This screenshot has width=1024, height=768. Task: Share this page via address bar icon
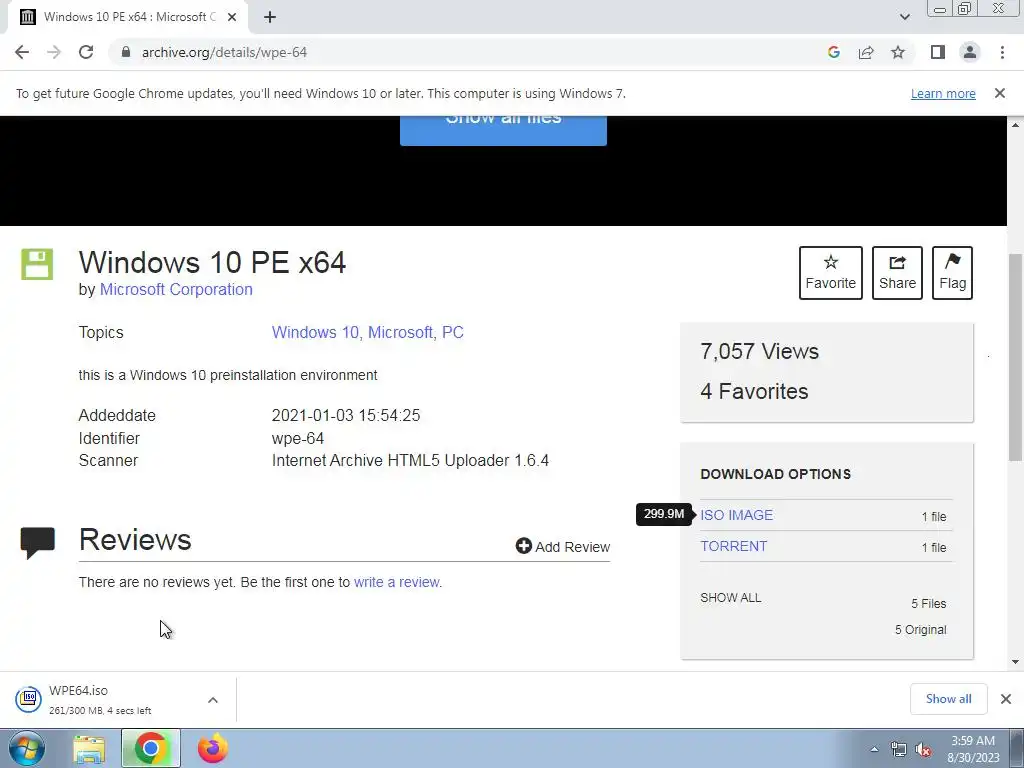click(866, 52)
